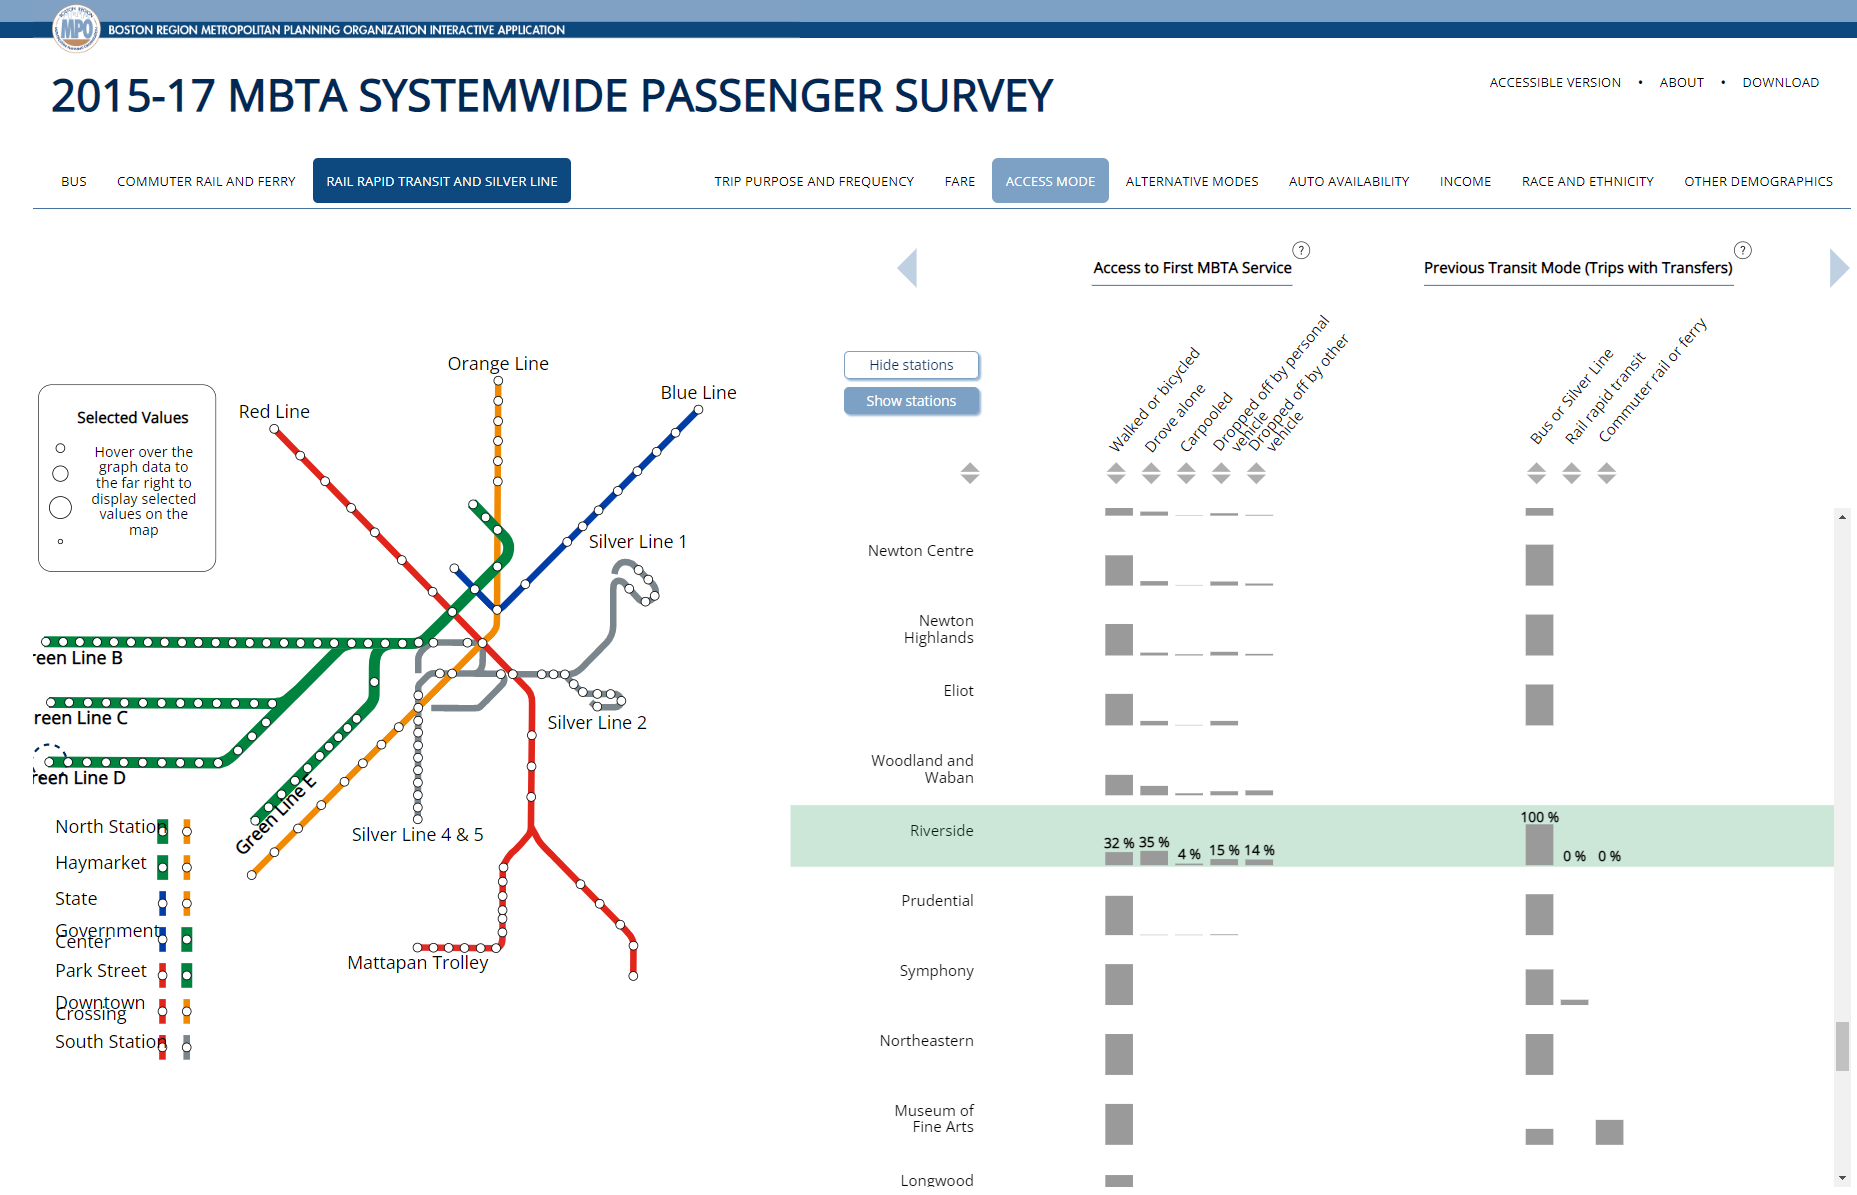Sort ascending by Commuter rail or ferry

[x=1607, y=467]
